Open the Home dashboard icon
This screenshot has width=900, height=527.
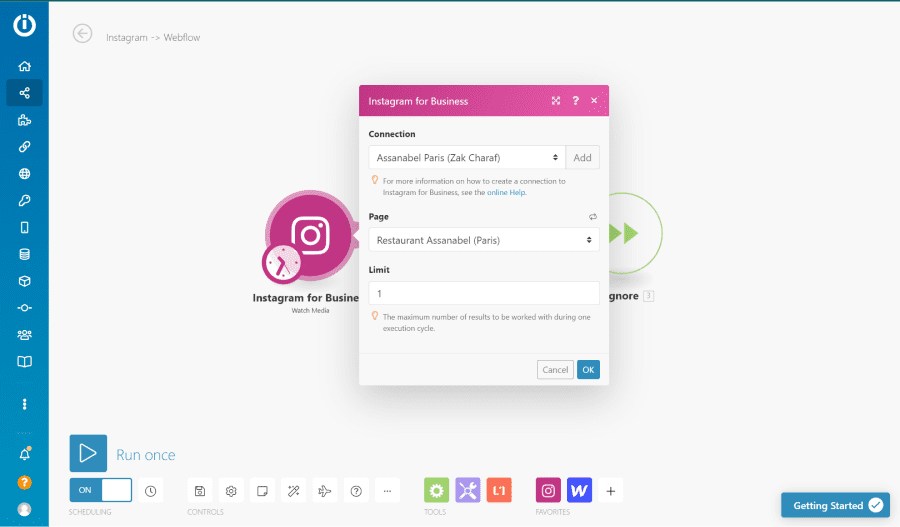click(x=24, y=66)
